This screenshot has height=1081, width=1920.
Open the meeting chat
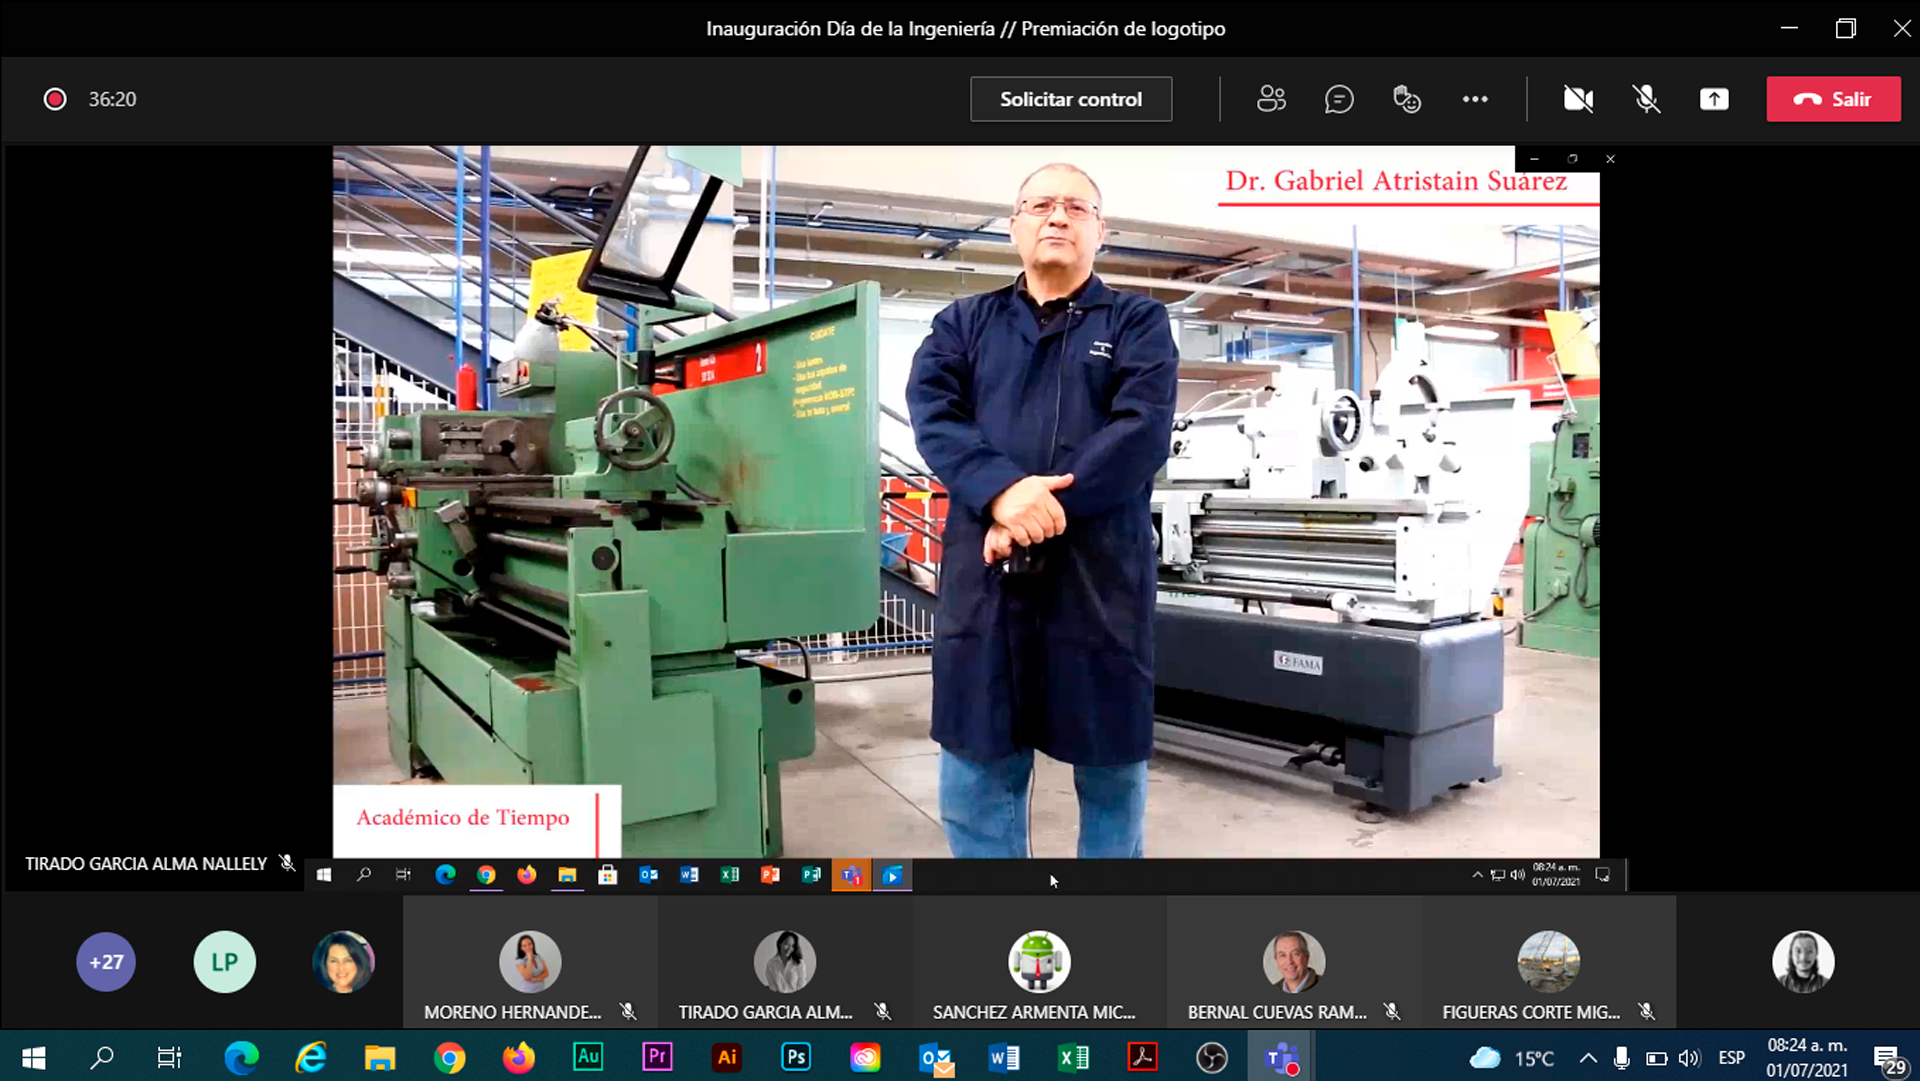1339,99
